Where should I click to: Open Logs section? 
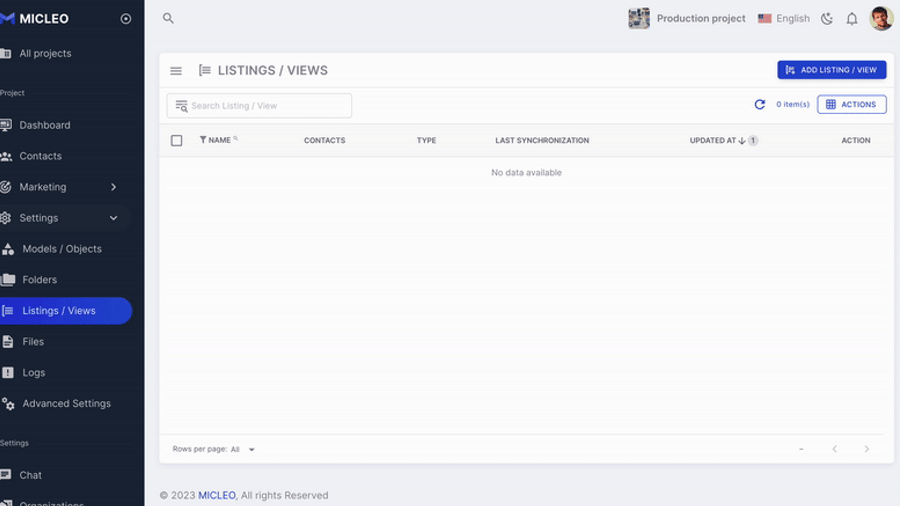pos(33,373)
